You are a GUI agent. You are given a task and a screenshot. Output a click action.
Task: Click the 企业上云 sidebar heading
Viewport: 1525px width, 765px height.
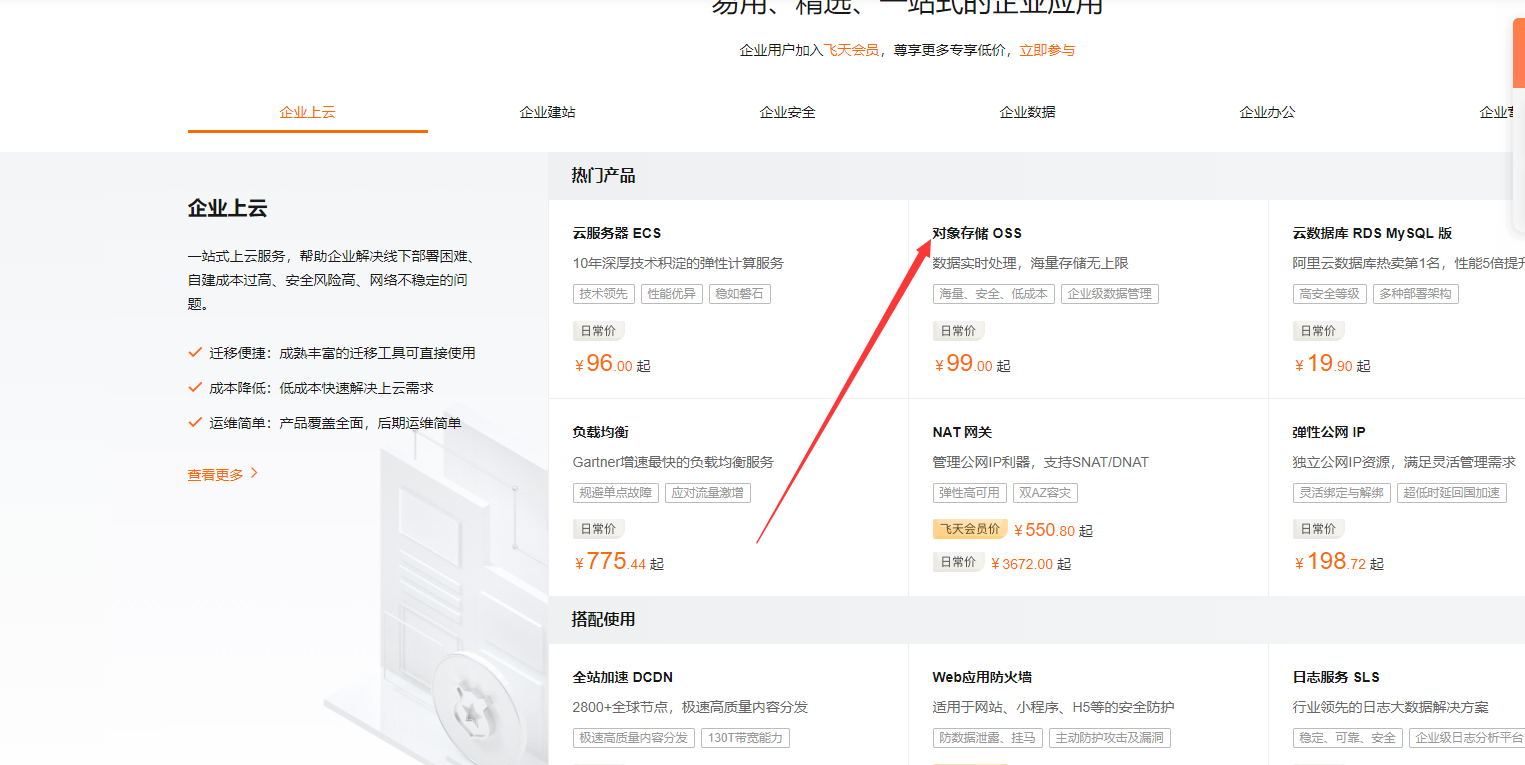[227, 209]
